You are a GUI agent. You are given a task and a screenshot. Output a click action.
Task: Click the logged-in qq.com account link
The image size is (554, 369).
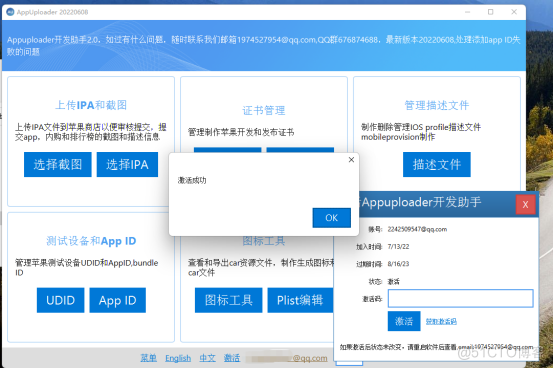click(x=287, y=358)
